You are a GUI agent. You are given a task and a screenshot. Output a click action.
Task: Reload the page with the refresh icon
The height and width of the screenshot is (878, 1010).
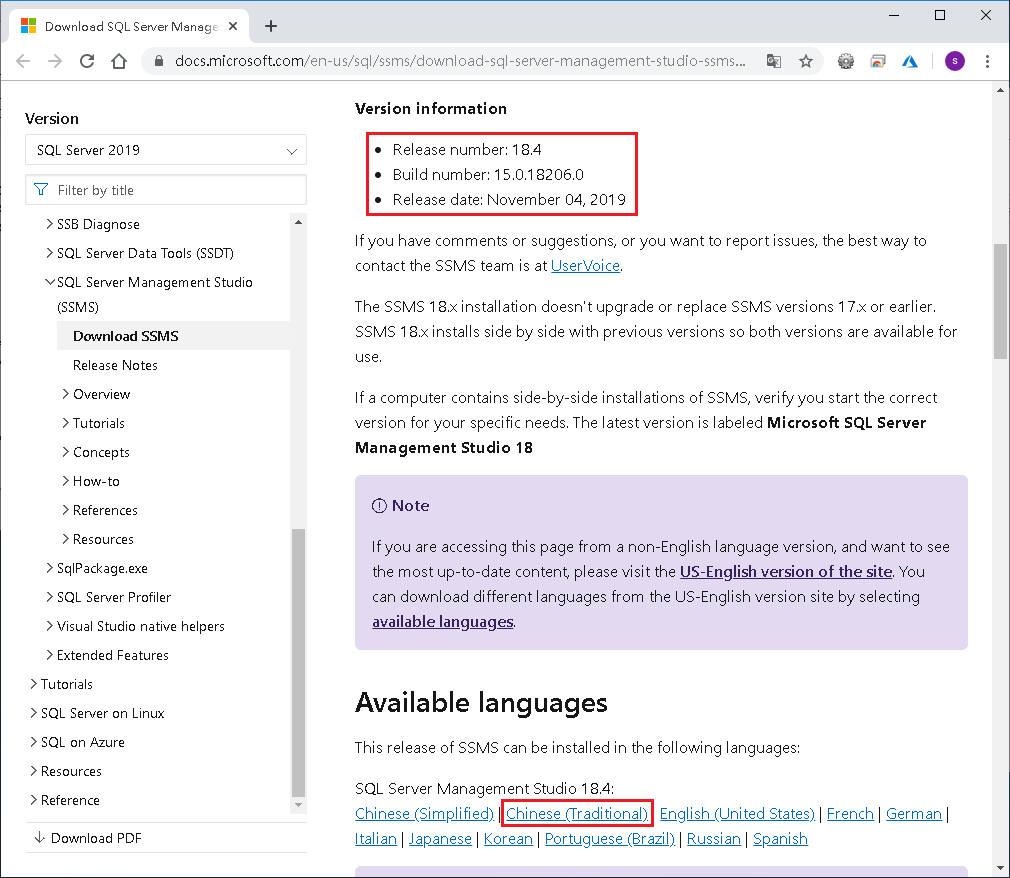coord(87,61)
